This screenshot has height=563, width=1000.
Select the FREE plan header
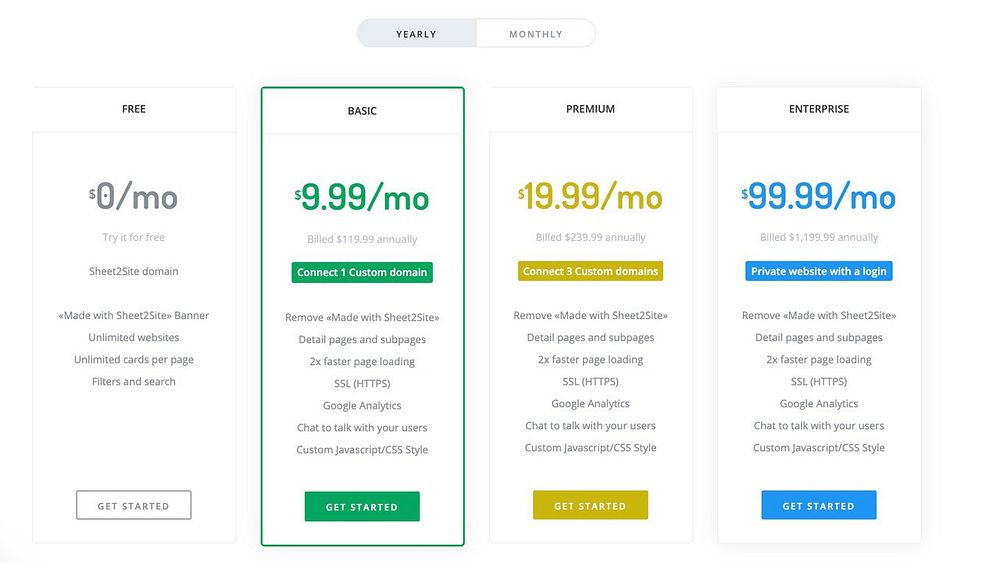coord(134,109)
